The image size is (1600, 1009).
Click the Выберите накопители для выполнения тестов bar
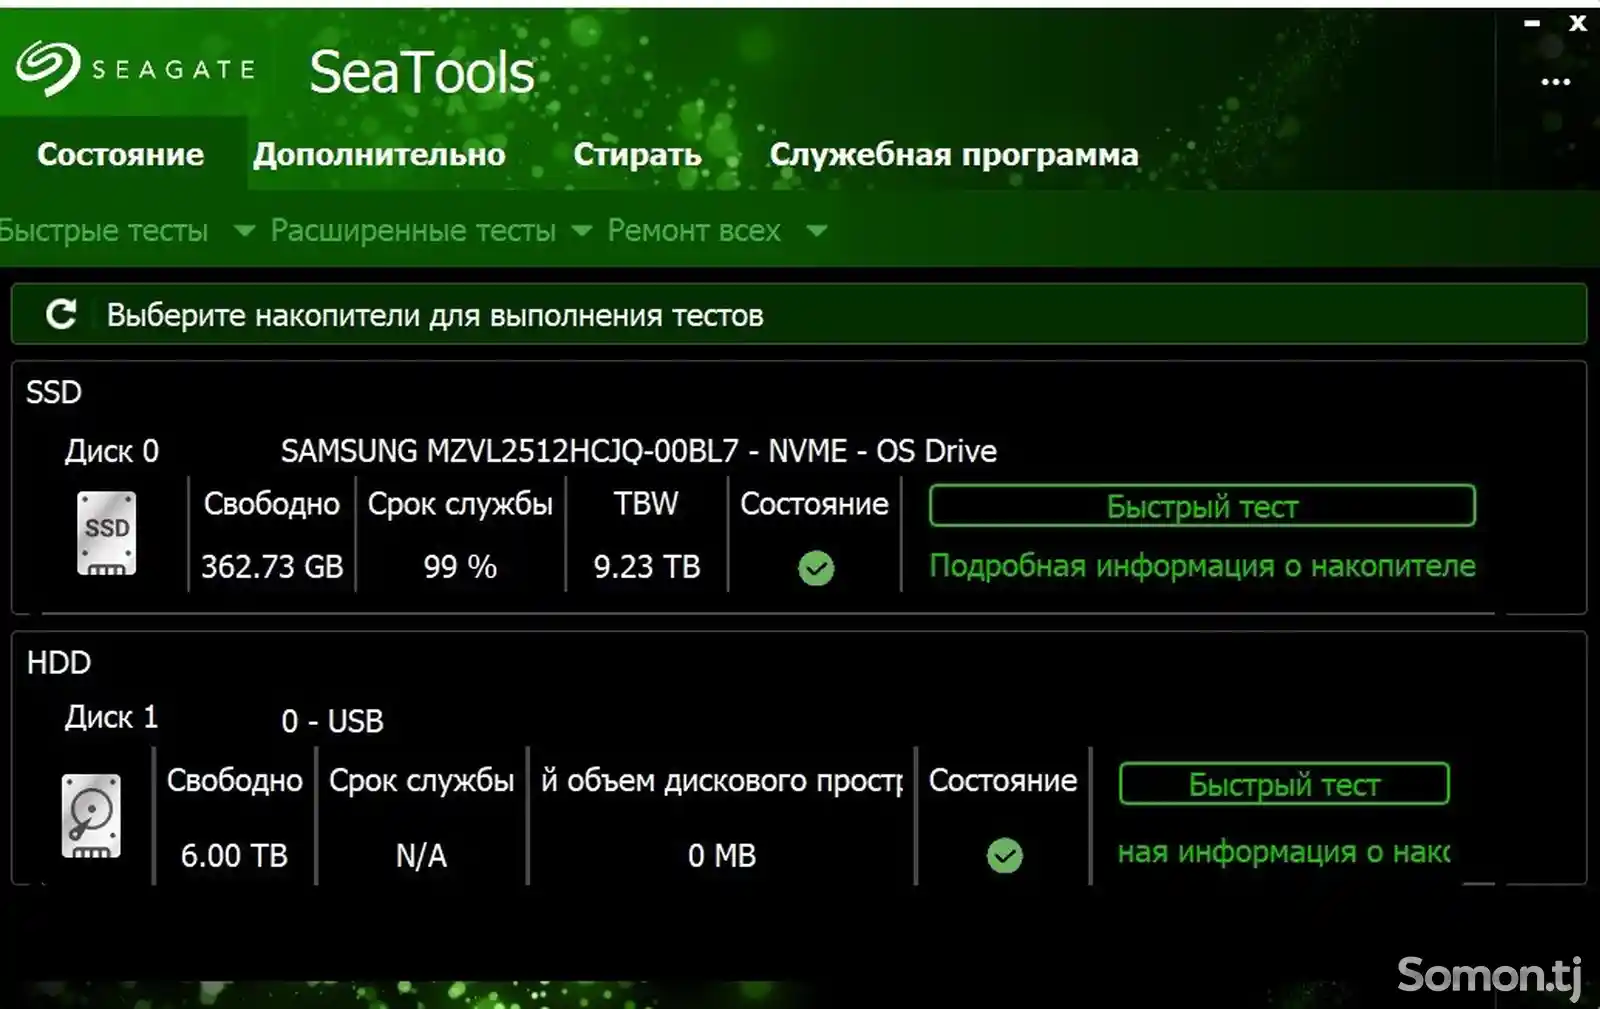tap(798, 315)
